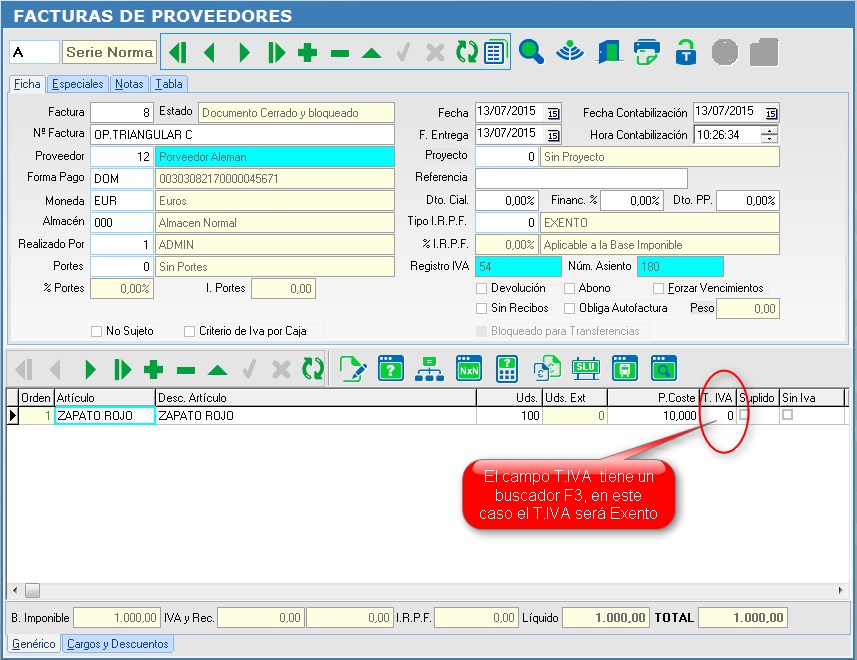
Task: Toggle the No Sujeto checkbox
Action: pyautogui.click(x=96, y=331)
